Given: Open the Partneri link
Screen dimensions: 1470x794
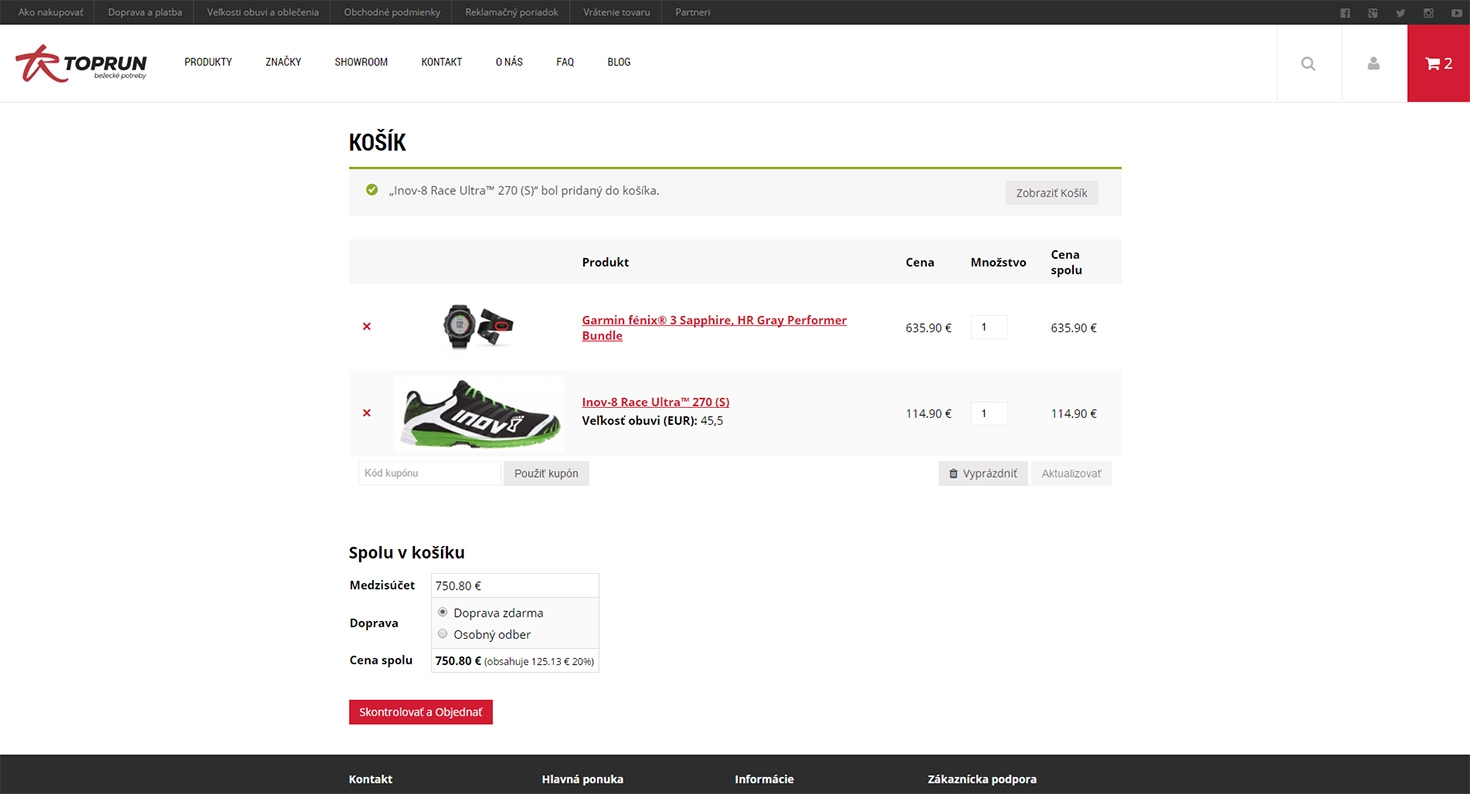Looking at the screenshot, I should pos(693,13).
